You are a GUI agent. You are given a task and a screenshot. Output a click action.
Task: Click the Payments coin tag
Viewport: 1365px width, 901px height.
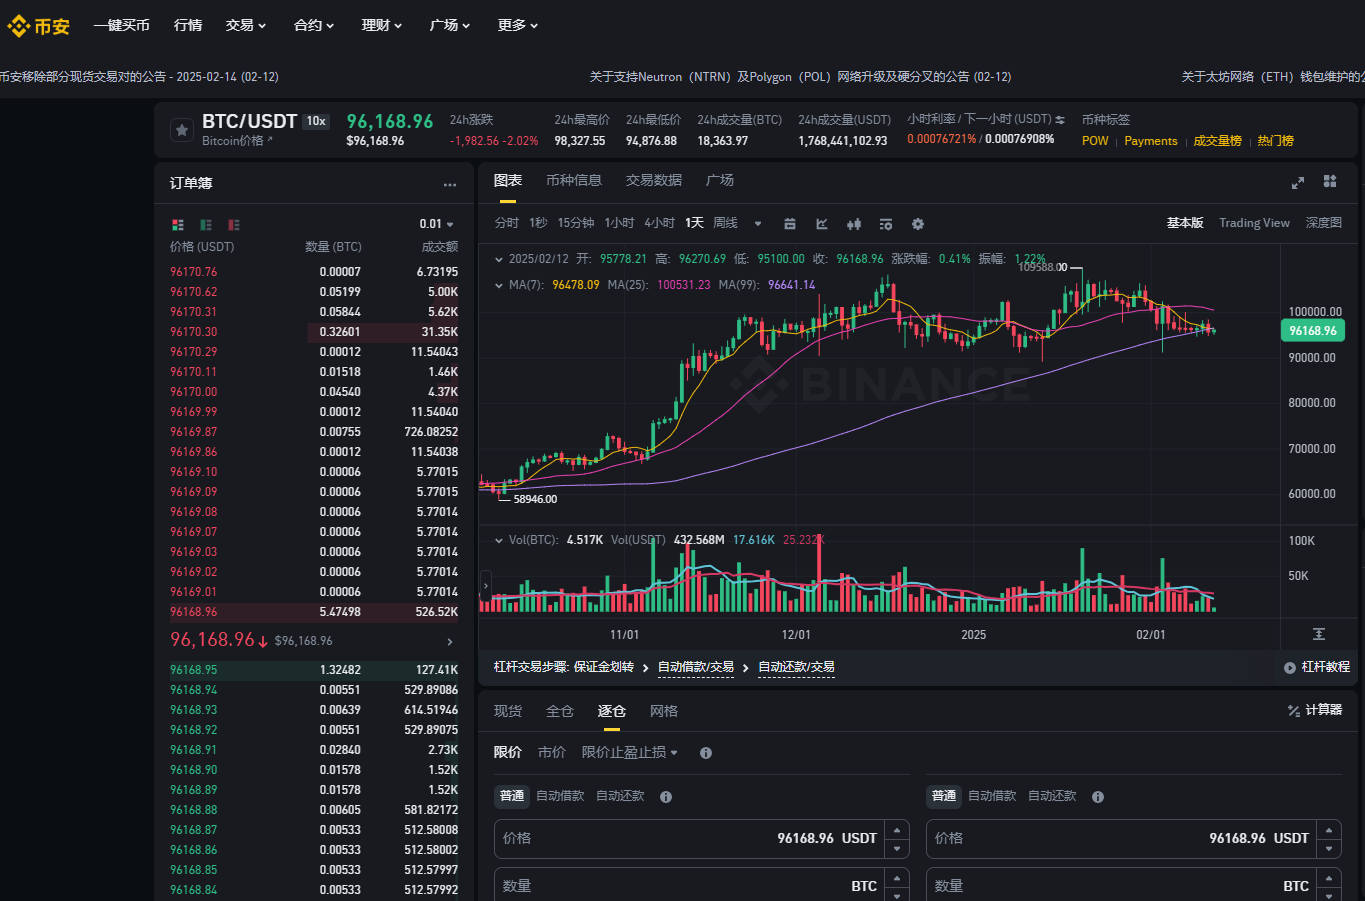[1151, 141]
